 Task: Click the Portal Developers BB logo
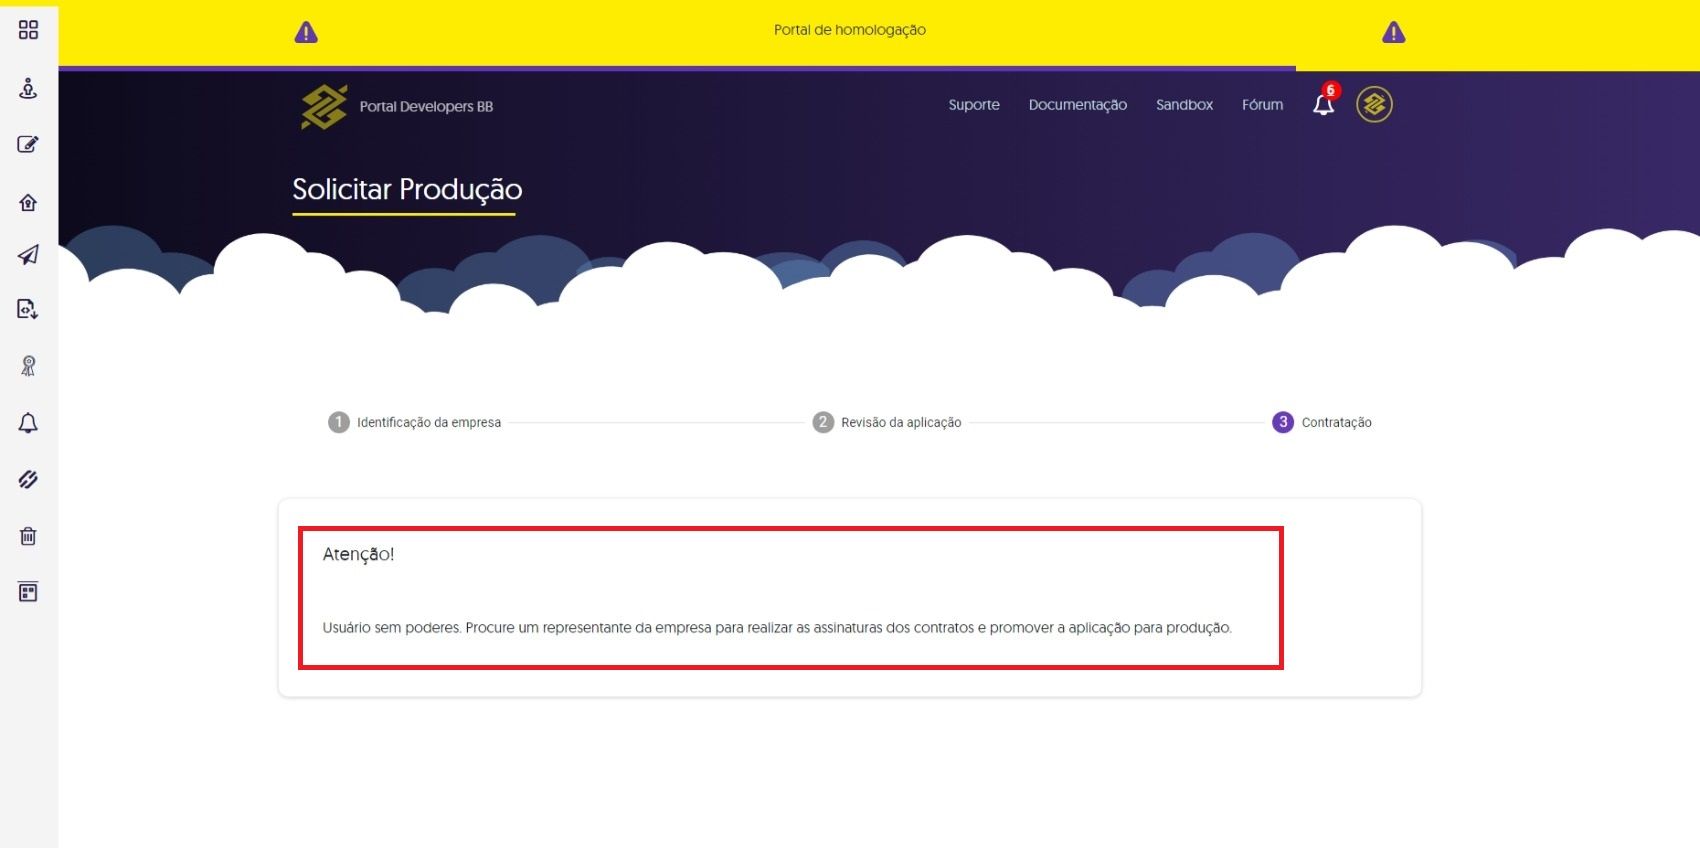[397, 106]
